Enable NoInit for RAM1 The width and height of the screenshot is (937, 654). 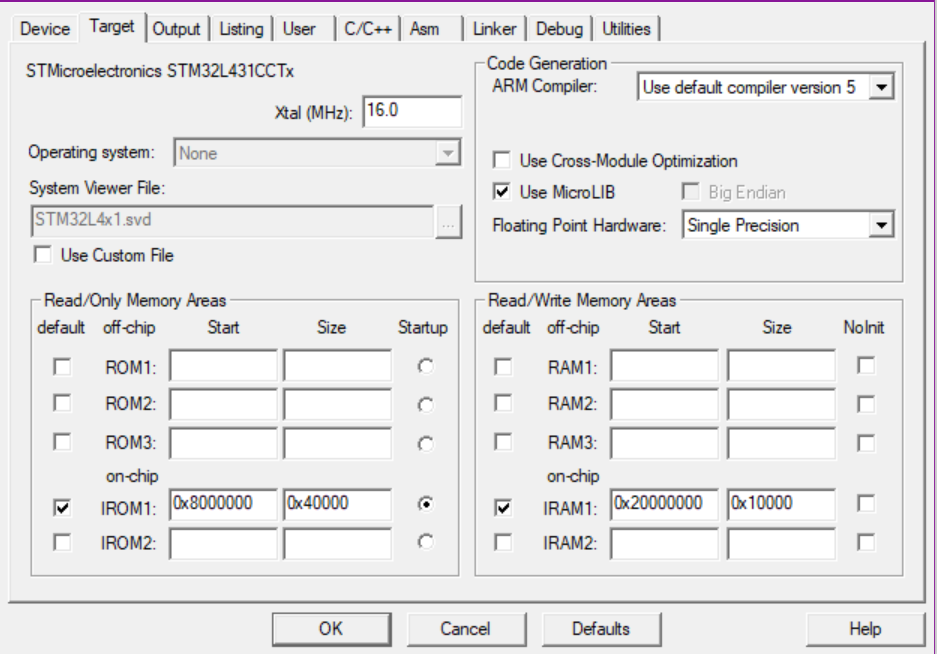[866, 365]
